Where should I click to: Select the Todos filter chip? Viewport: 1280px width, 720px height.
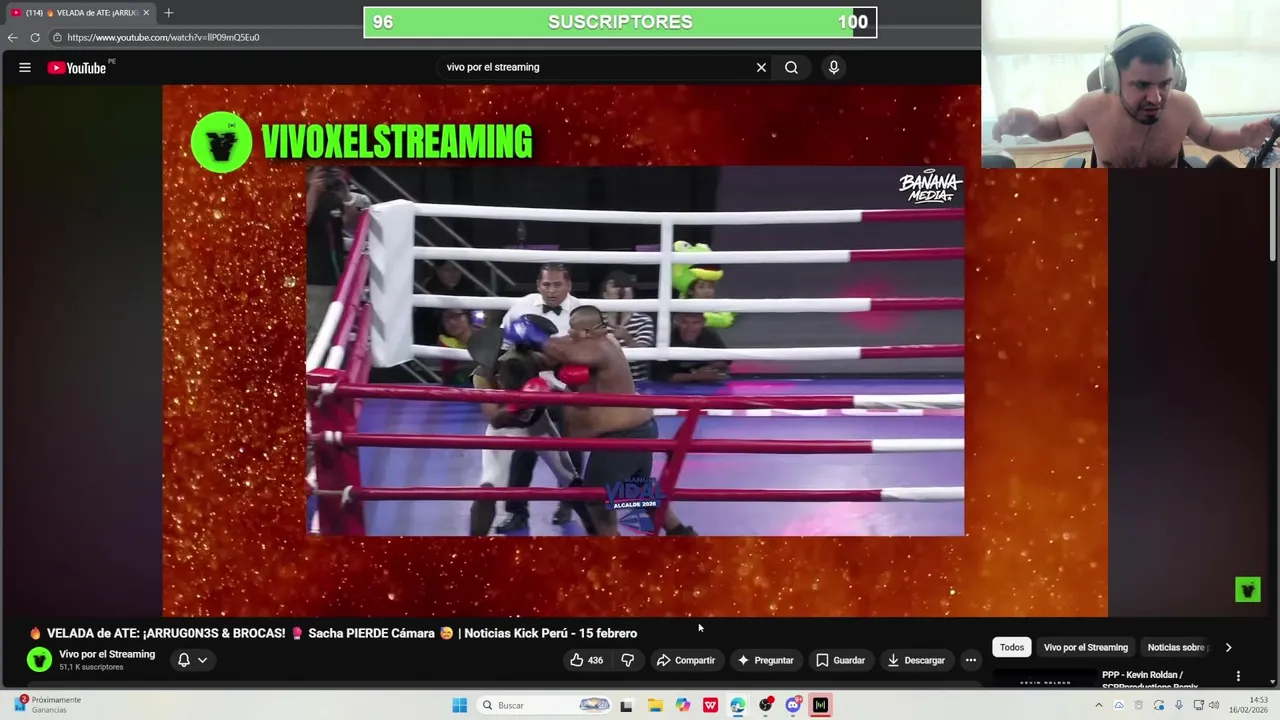click(x=1012, y=647)
